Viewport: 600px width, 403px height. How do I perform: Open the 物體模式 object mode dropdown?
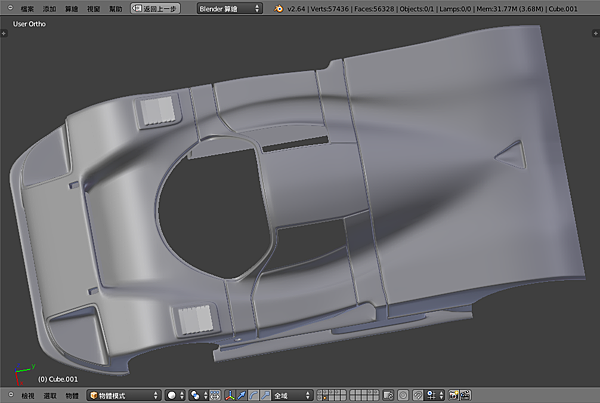pos(124,395)
